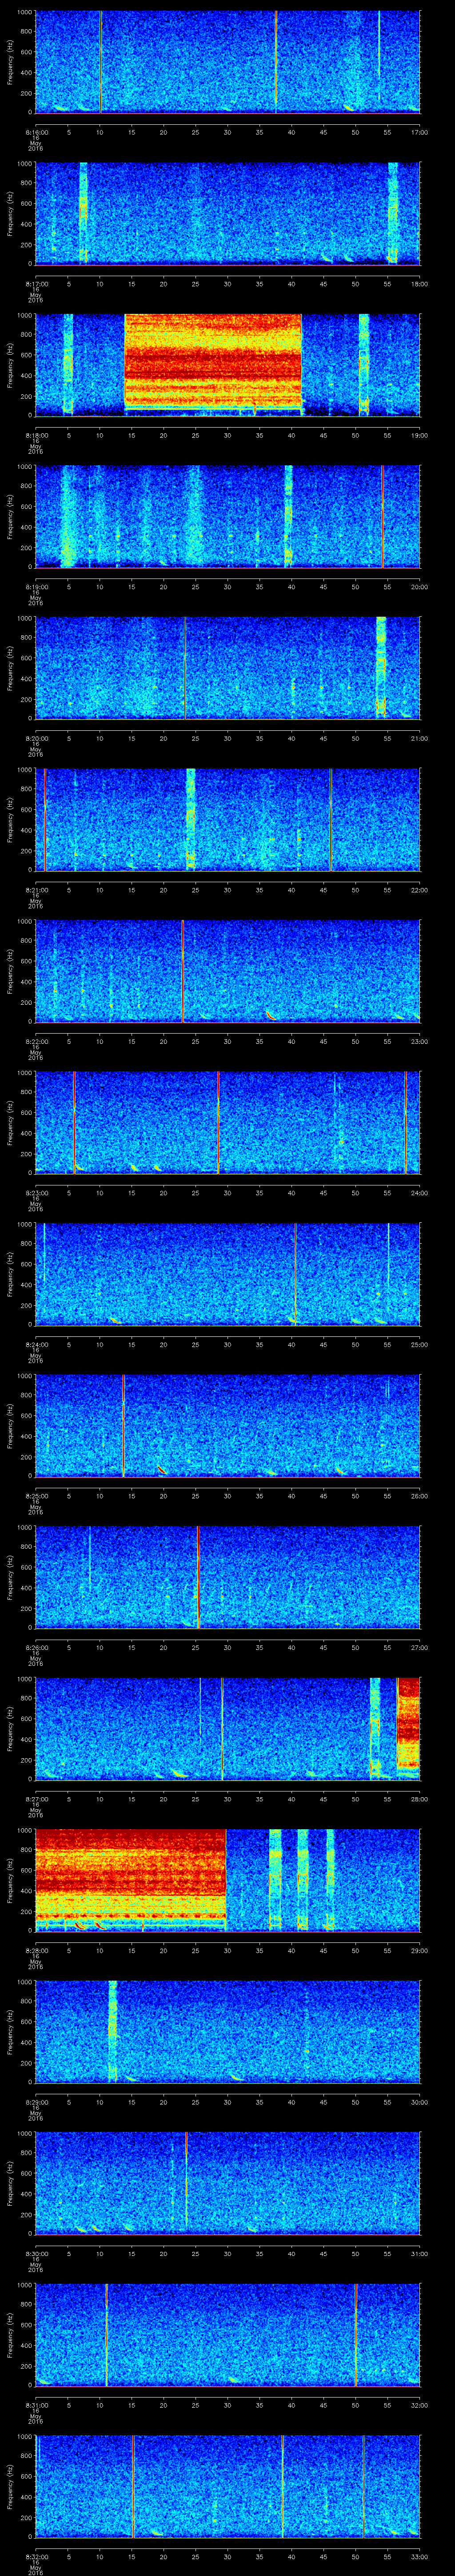
Task: Click the "8:16:00" start time label
Action: coord(37,132)
